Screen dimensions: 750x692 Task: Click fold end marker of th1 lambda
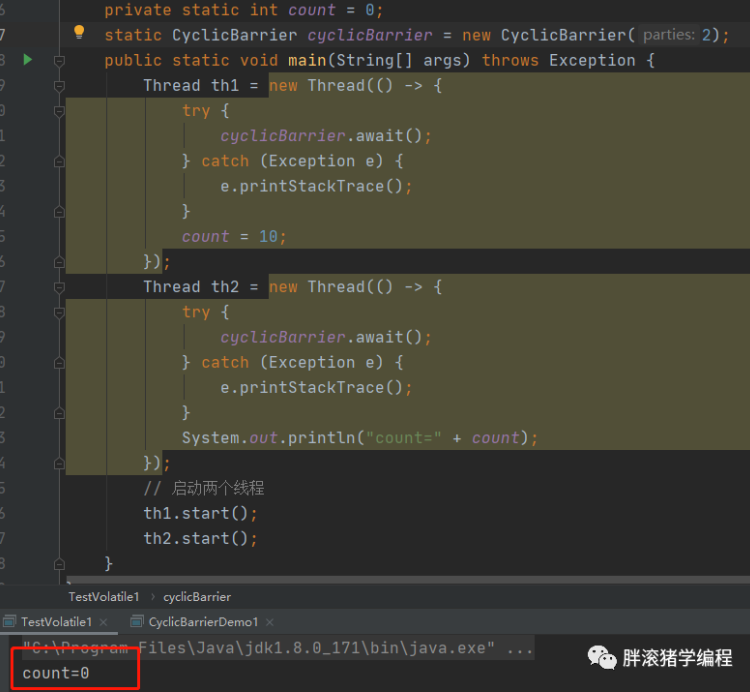(x=59, y=262)
